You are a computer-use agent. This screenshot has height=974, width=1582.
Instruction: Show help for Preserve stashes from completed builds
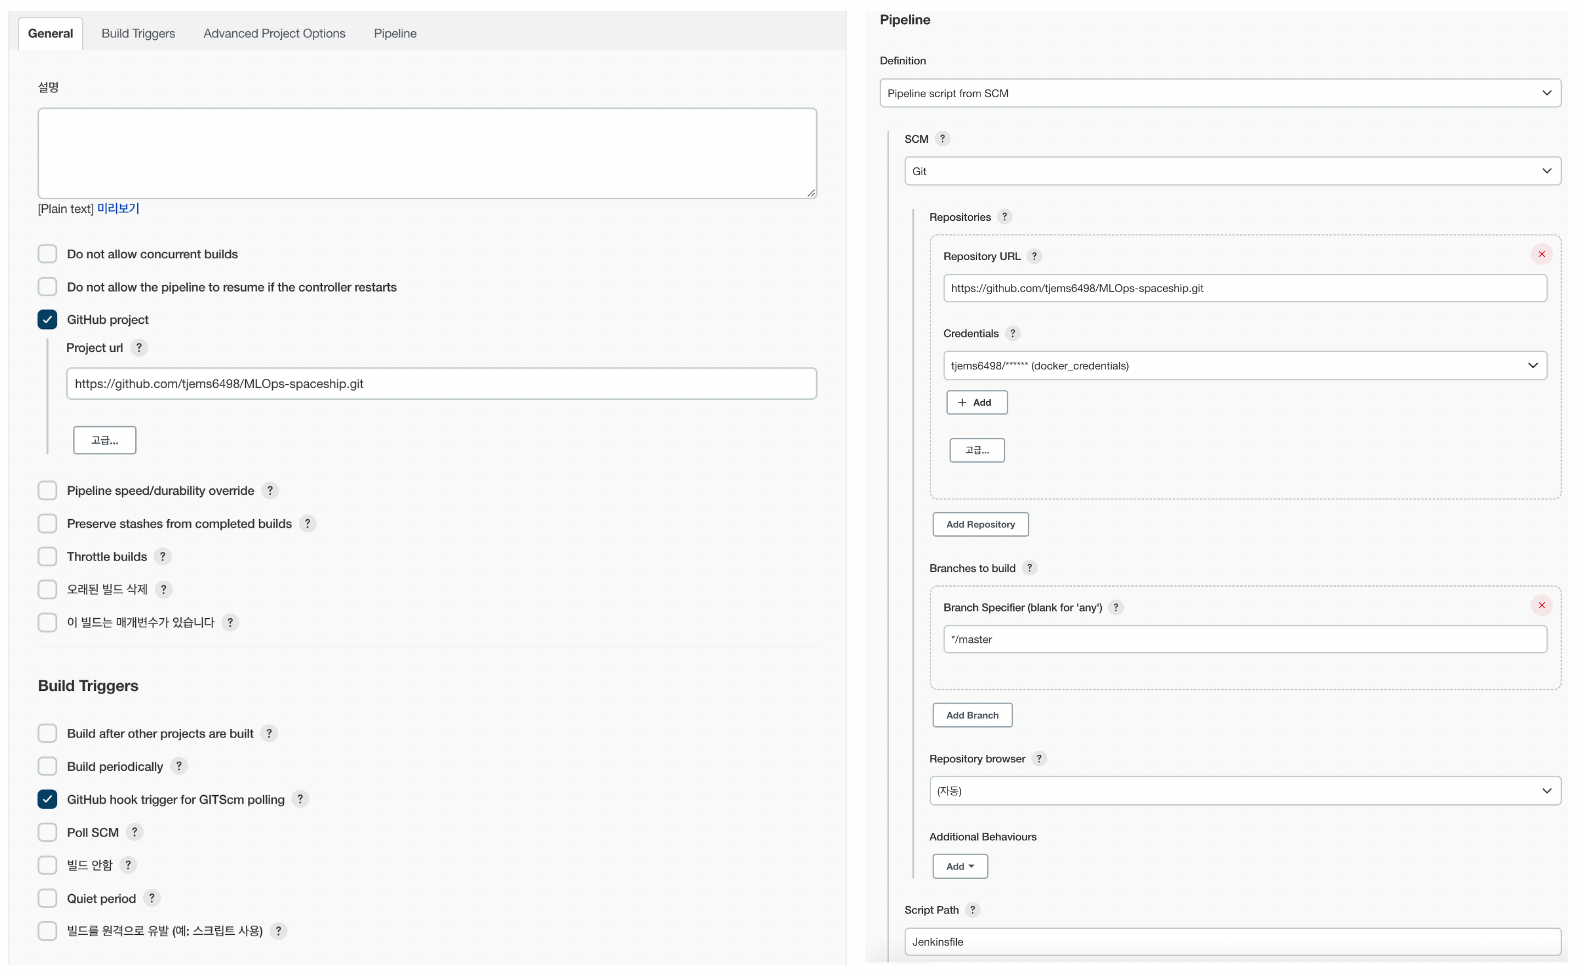(308, 524)
